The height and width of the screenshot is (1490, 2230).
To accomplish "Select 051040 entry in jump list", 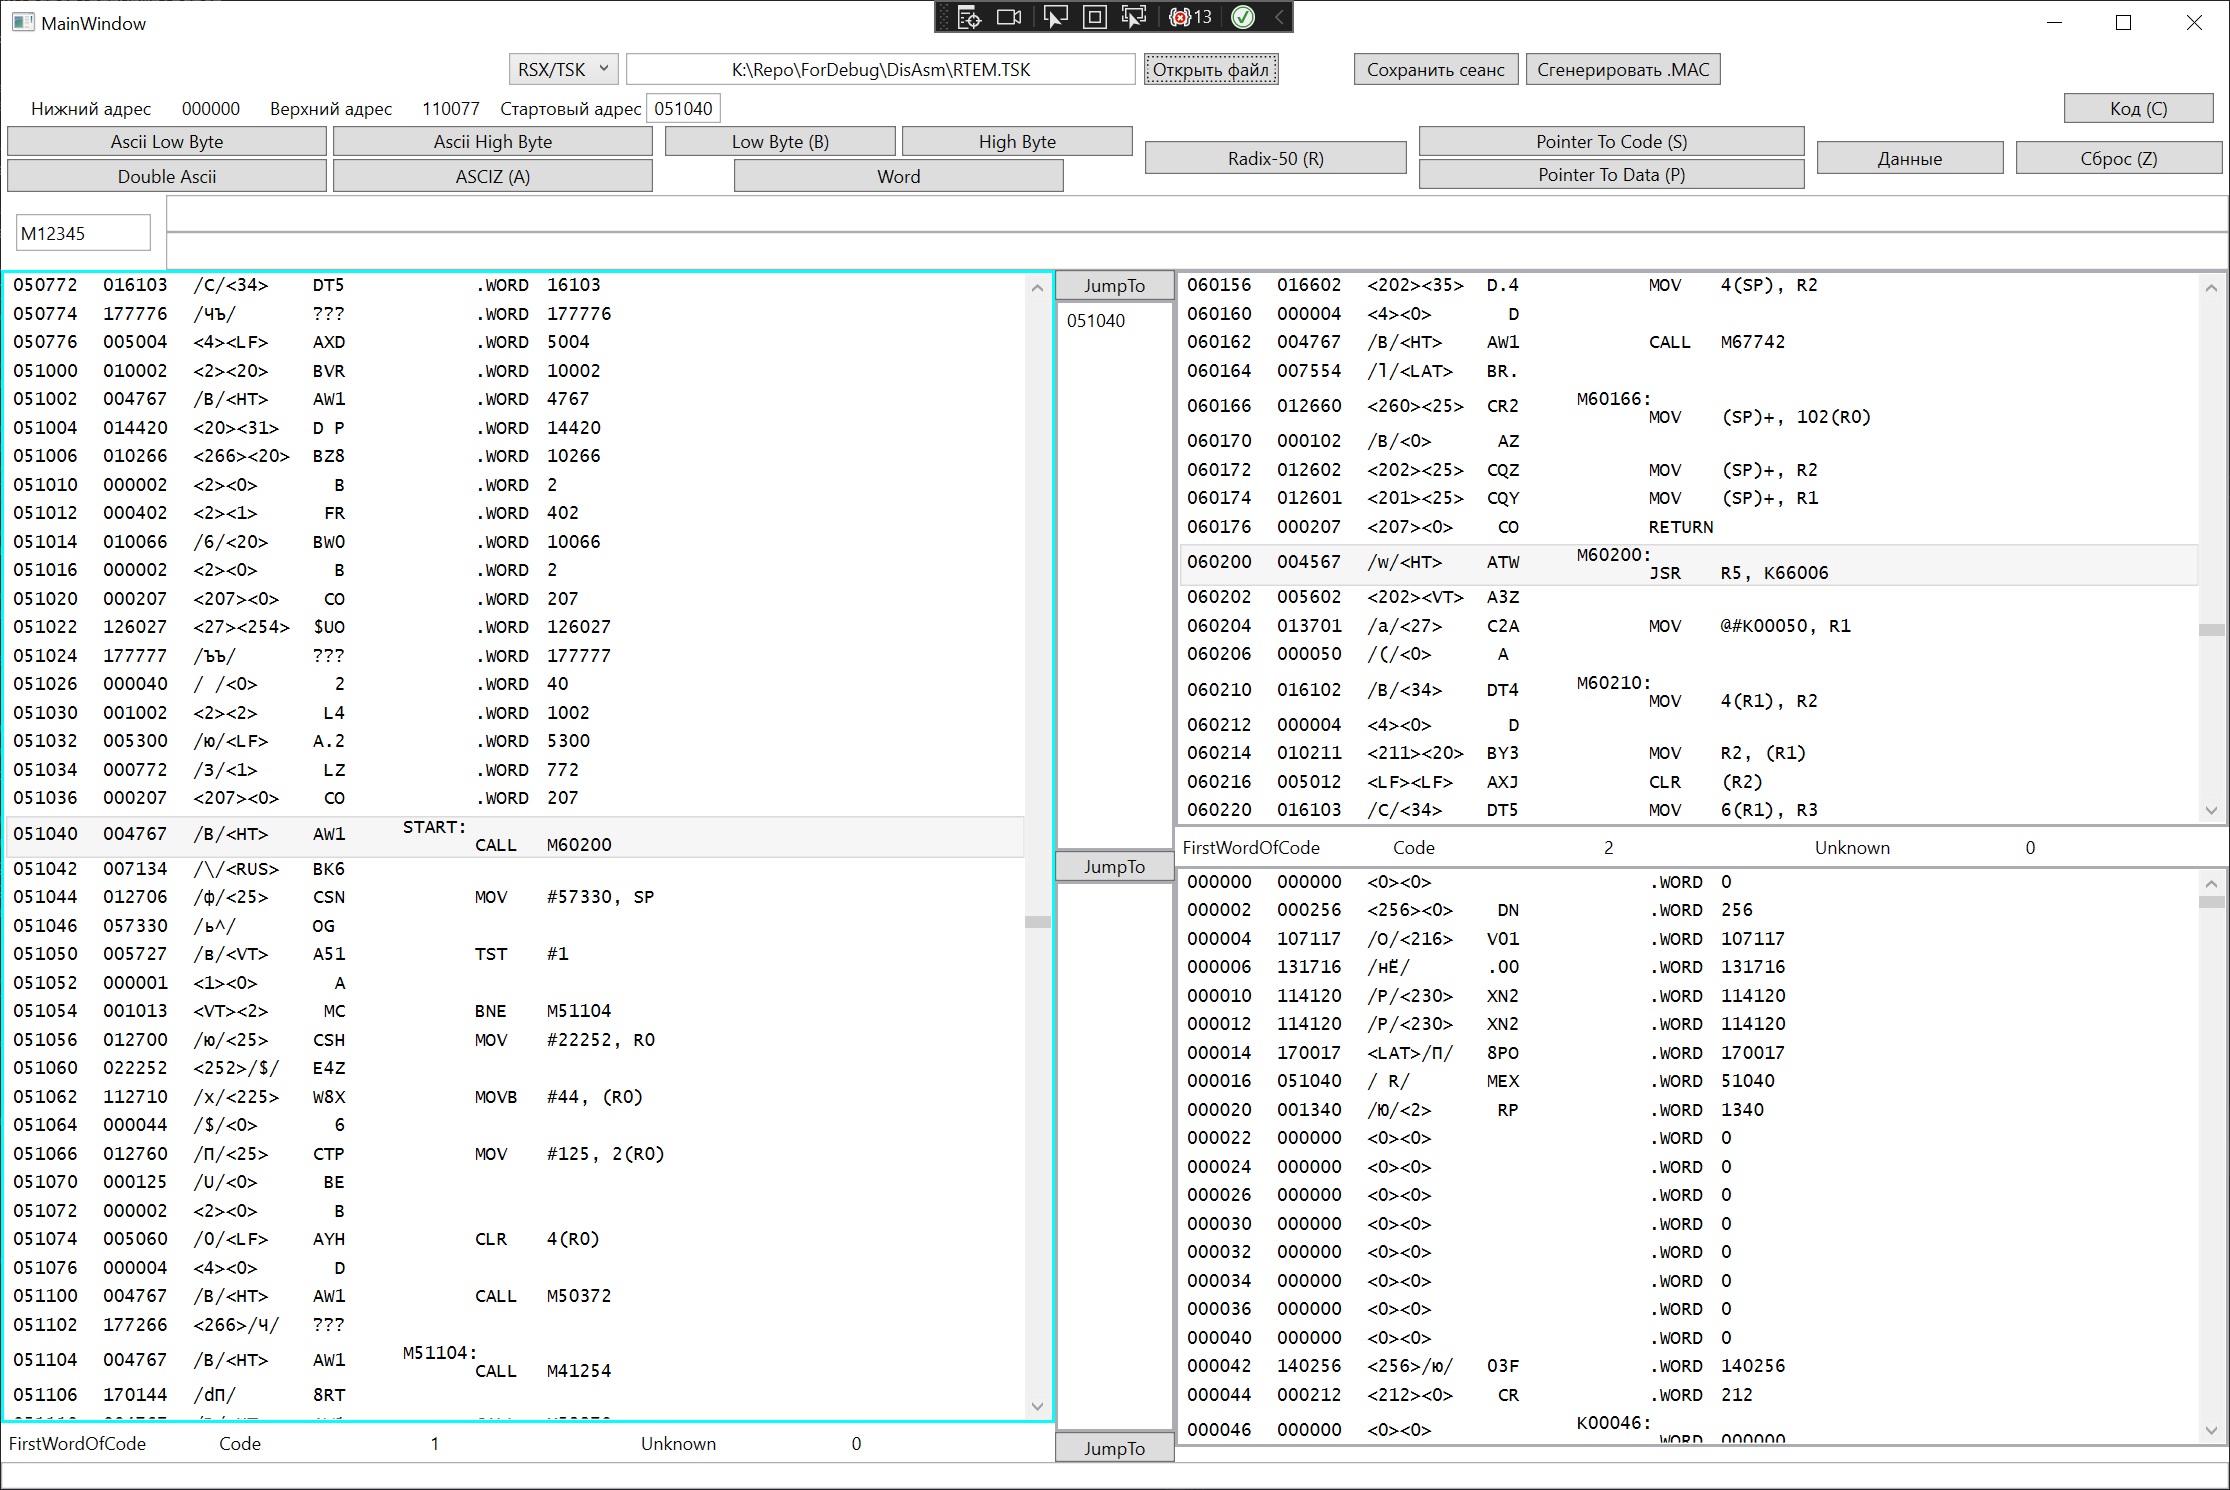I will [x=1096, y=321].
